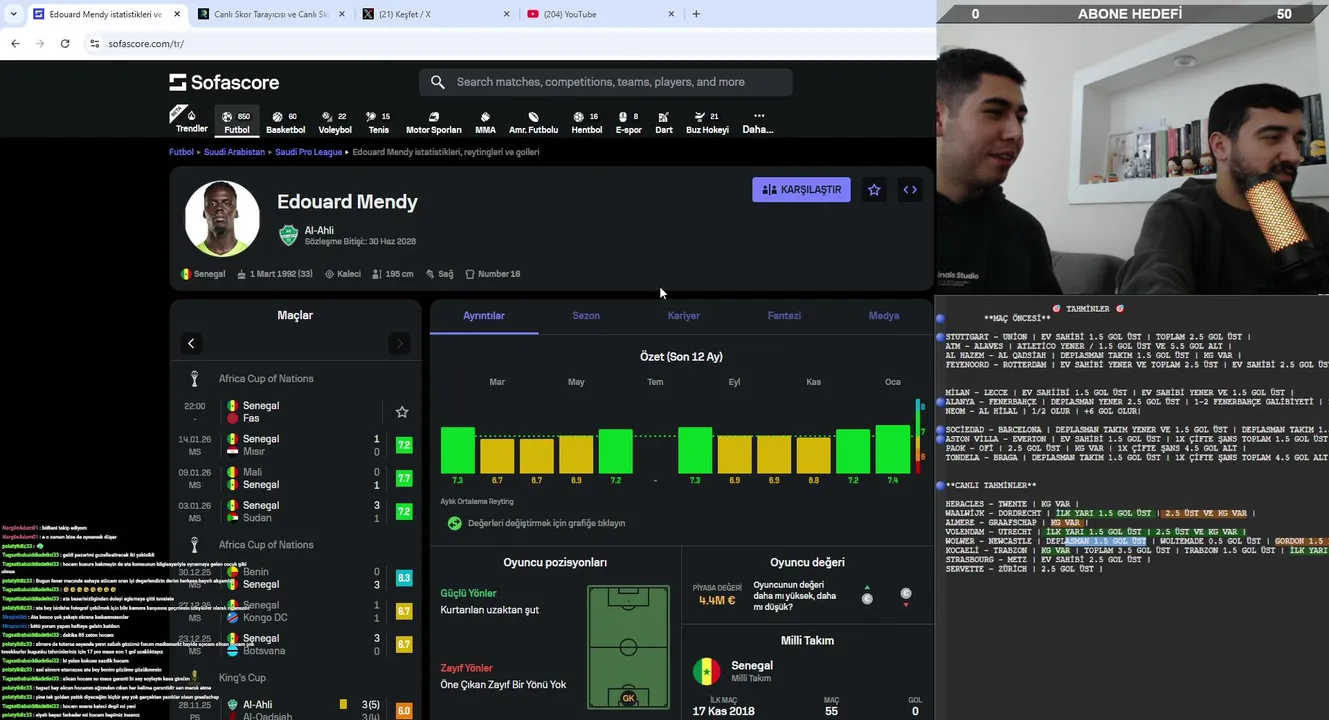Click the search magnifier icon
The width and height of the screenshot is (1329, 720).
pyautogui.click(x=438, y=82)
